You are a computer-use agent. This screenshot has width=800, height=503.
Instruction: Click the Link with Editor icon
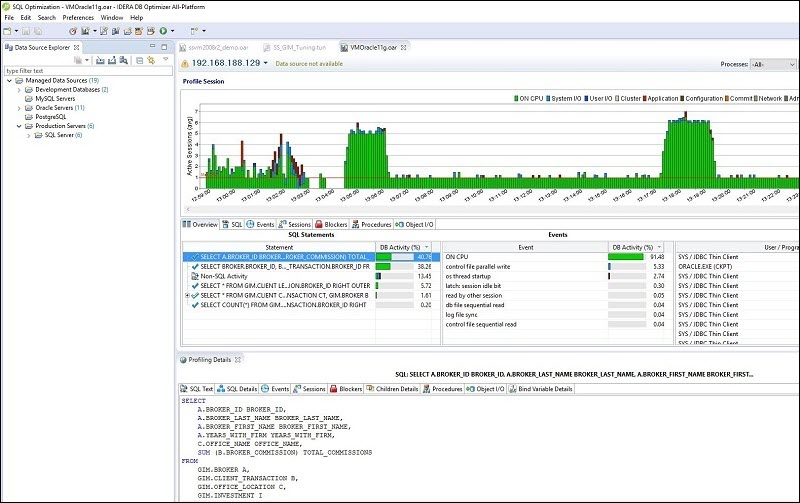pyautogui.click(x=151, y=60)
